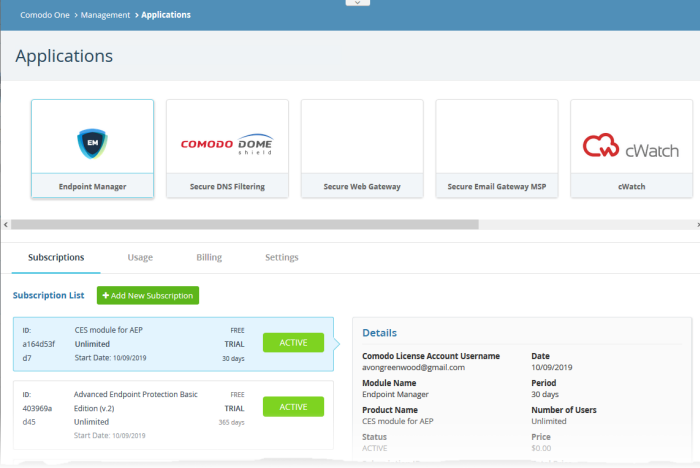The image size is (700, 468).
Task: Click the Endpoint Manager tile label
Action: (92, 187)
